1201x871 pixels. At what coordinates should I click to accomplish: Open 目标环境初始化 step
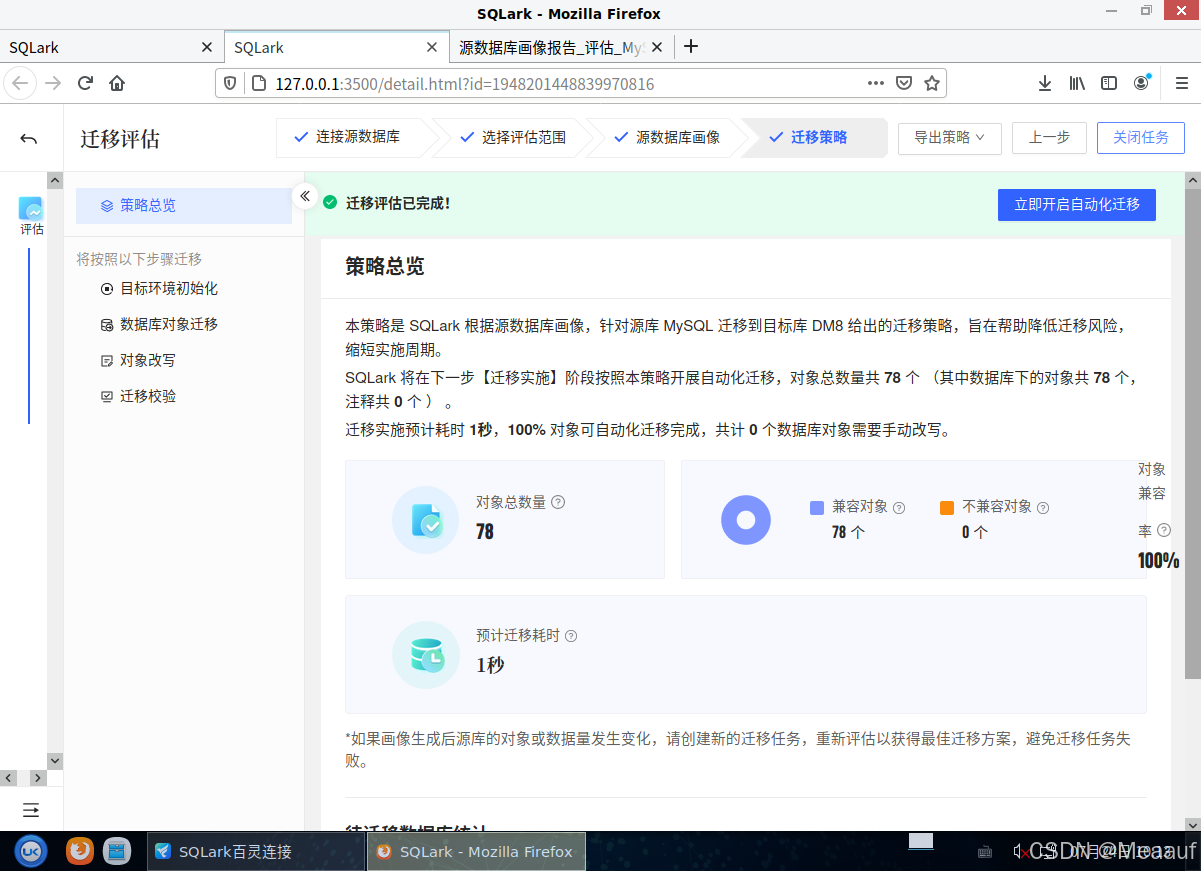tap(168, 288)
